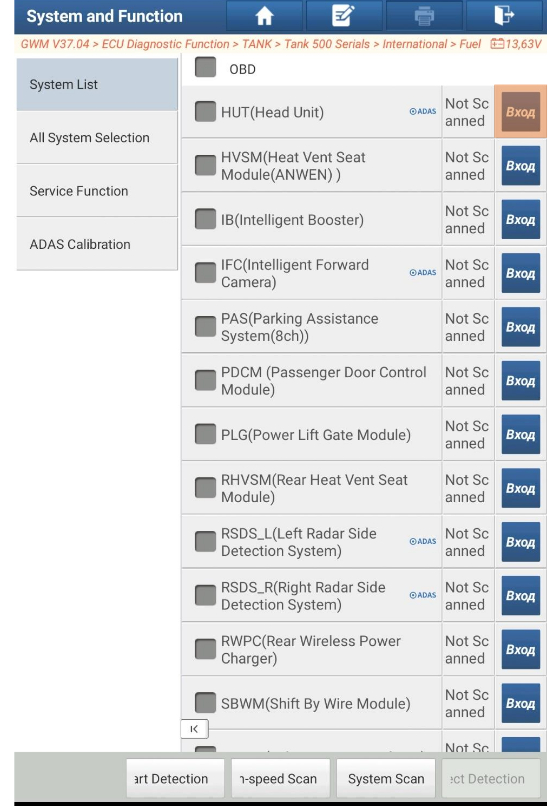Click Вход for PAS Parking Assistance
This screenshot has width=548, height=806.
(520, 327)
